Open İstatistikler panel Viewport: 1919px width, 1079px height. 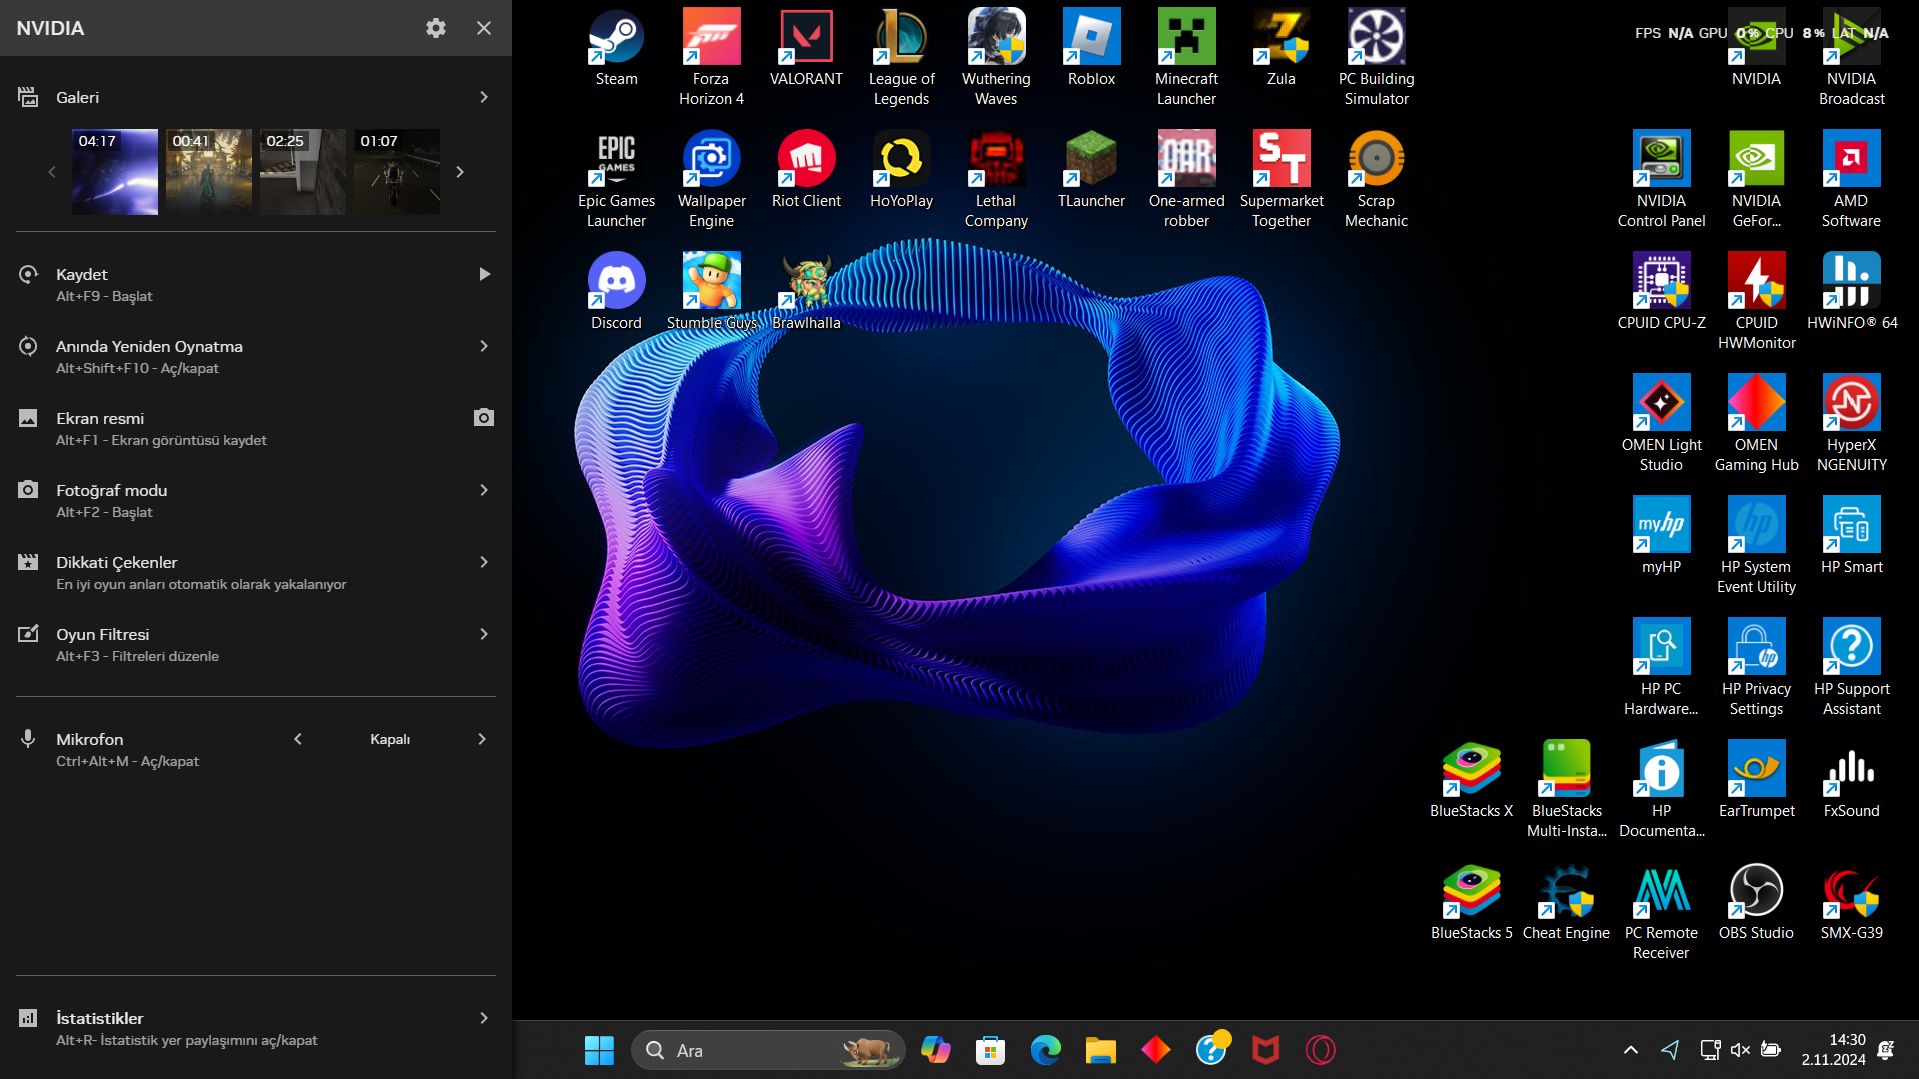tap(484, 1018)
